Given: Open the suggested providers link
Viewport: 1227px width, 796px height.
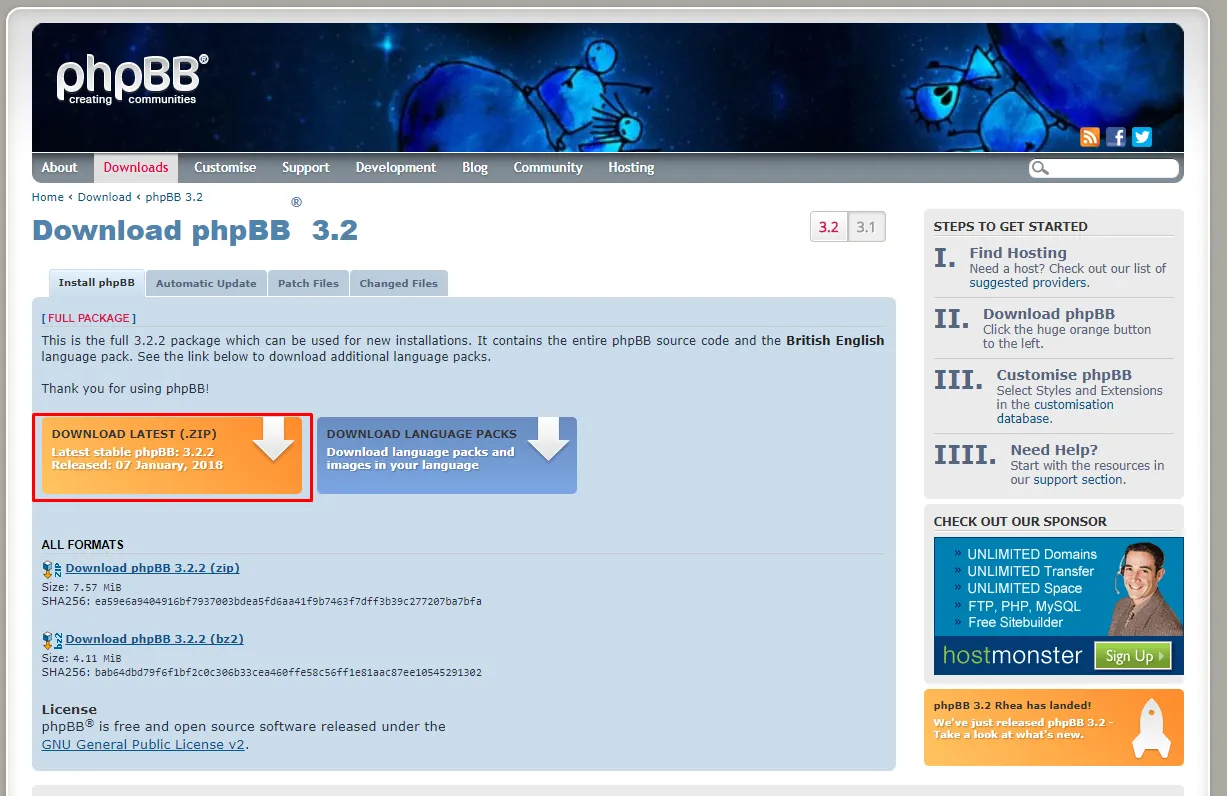Looking at the screenshot, I should coord(1028,283).
